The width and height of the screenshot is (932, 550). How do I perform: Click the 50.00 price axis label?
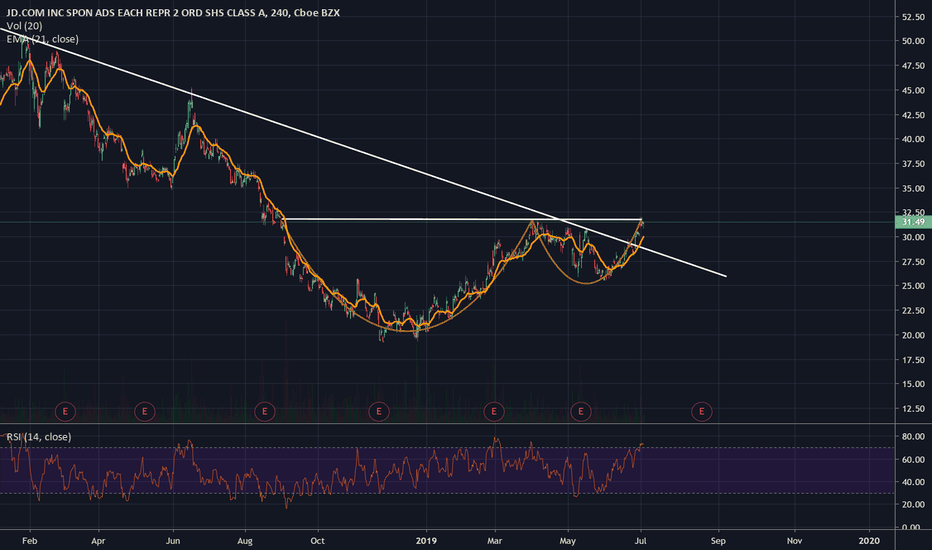(x=913, y=41)
